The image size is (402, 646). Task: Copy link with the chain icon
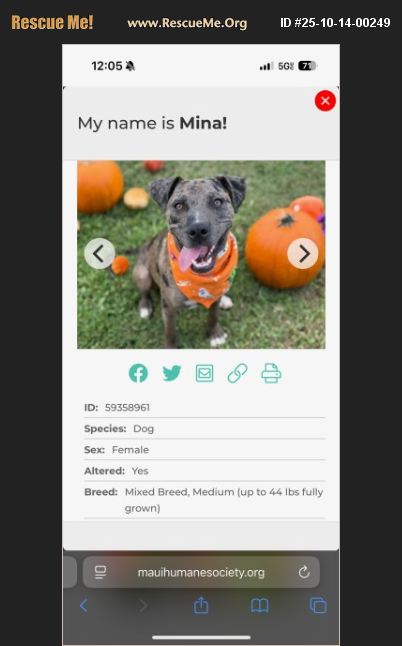[x=237, y=373]
